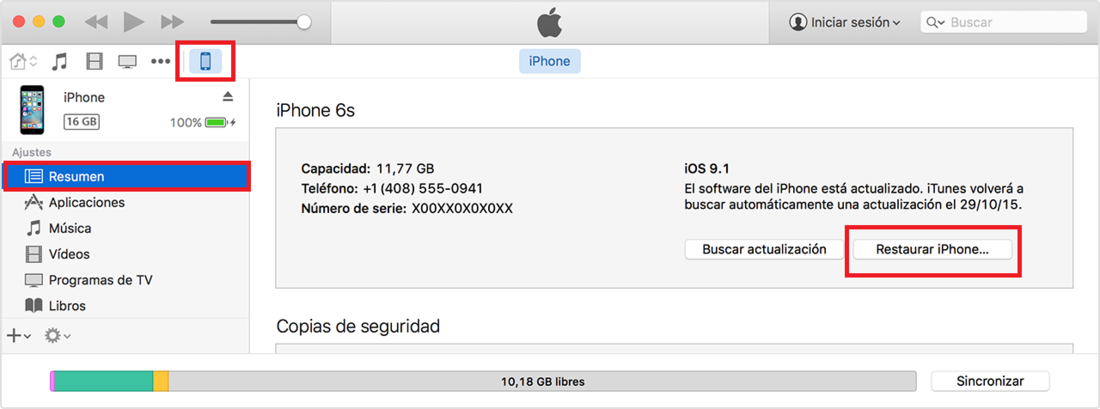Click the rewind playback button

(95, 22)
